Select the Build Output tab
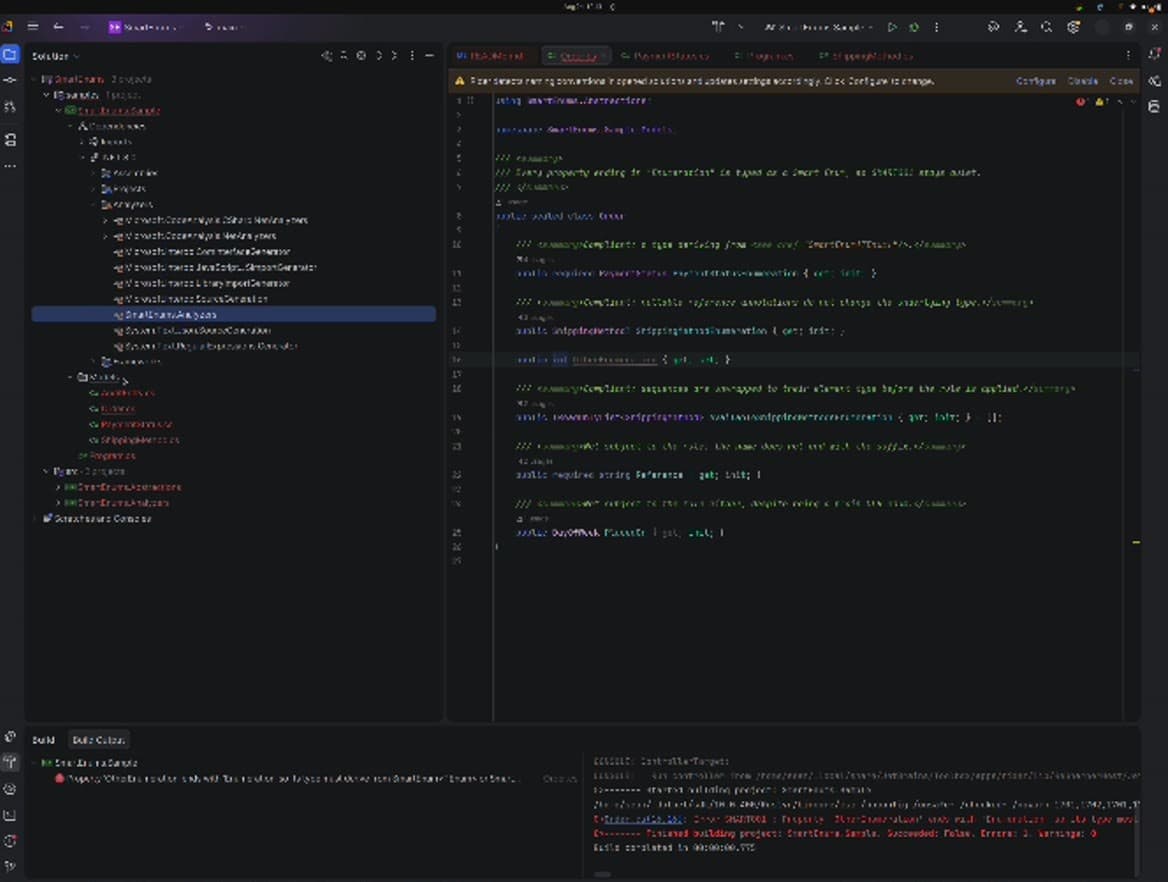The width and height of the screenshot is (1168, 882). tap(98, 740)
